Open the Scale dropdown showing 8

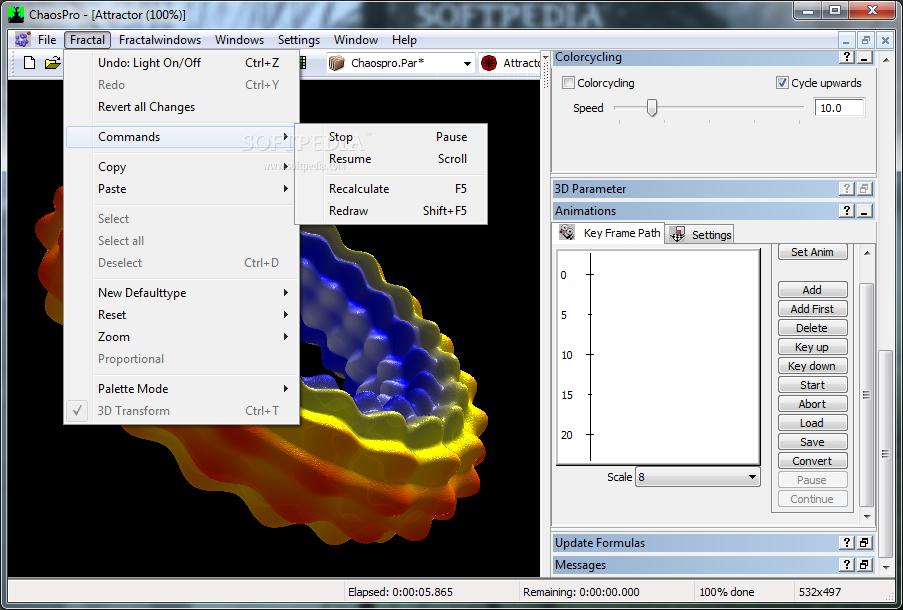[x=697, y=477]
